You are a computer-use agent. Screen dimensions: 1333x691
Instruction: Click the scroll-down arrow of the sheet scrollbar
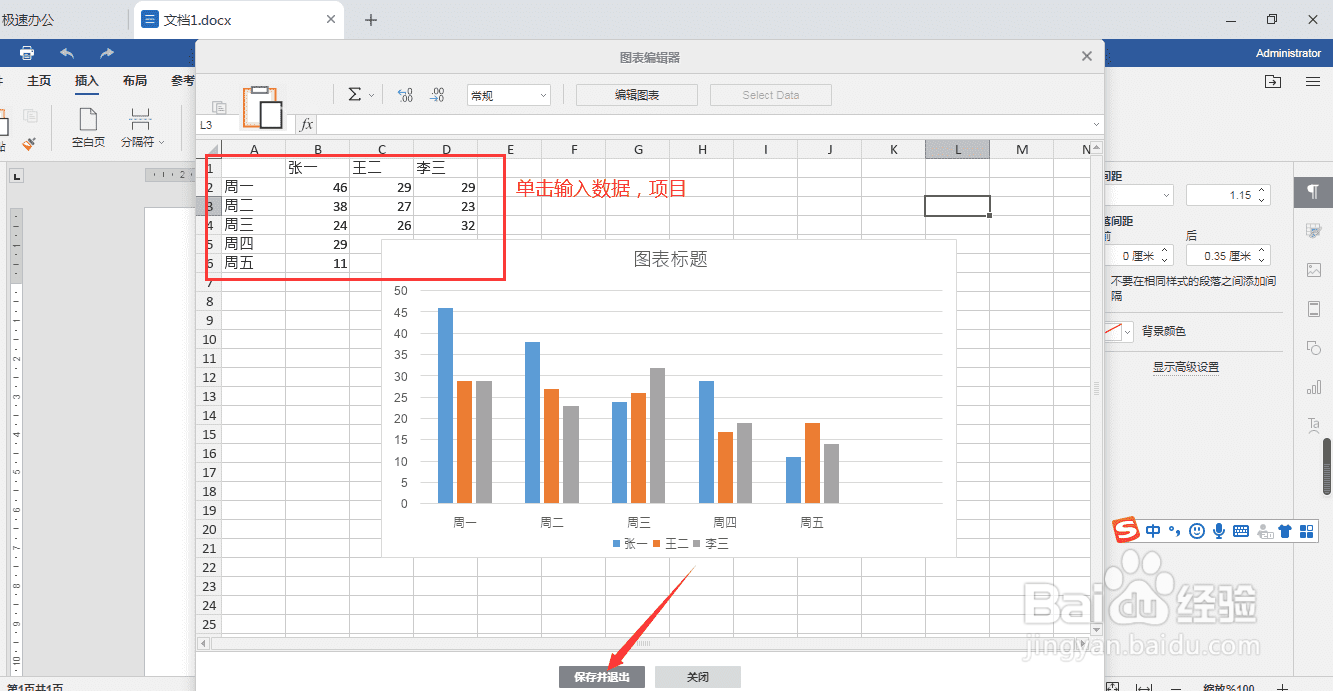pos(1097,629)
